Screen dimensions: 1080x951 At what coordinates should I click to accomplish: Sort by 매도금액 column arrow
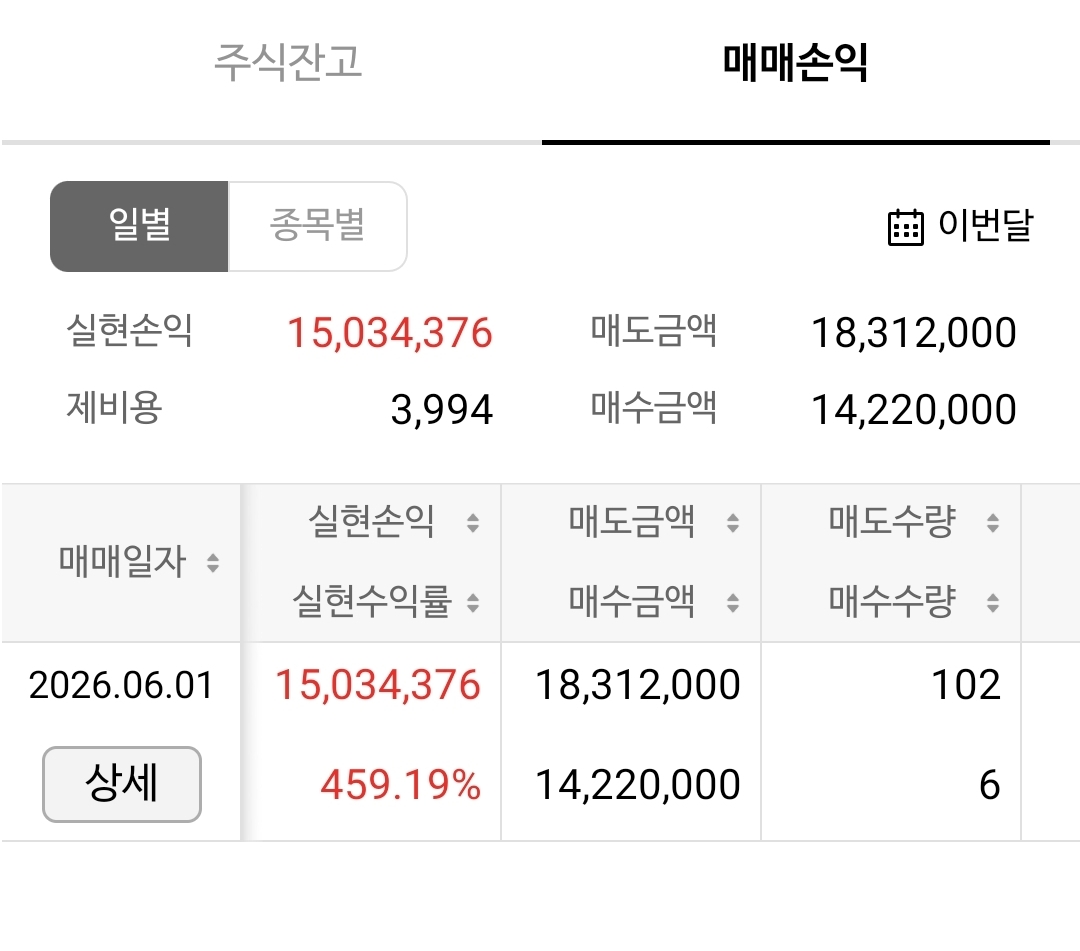pyautogui.click(x=733, y=523)
